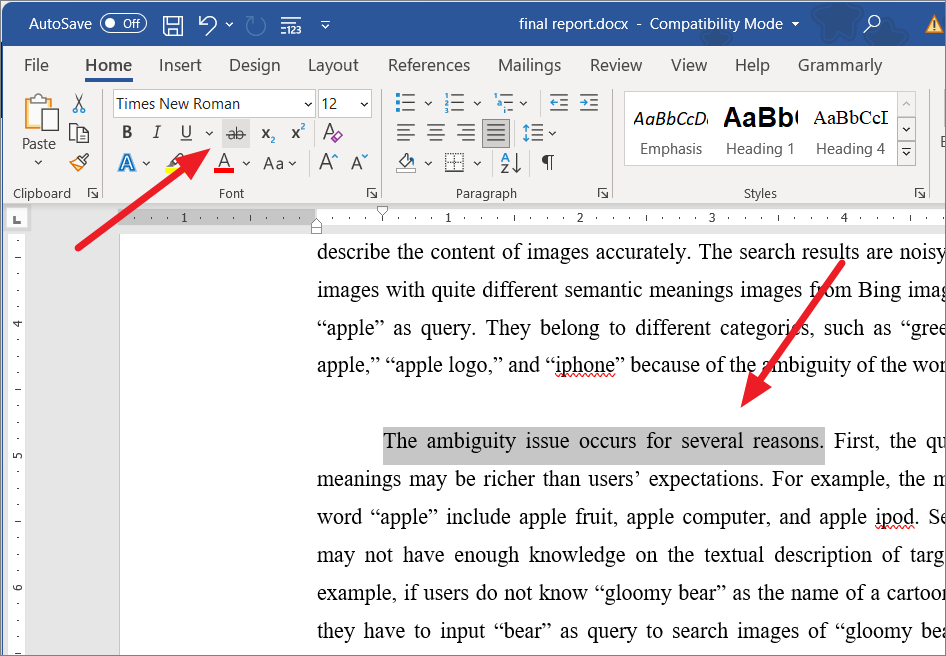This screenshot has height=656, width=946.
Task: Apply strikethrough formatting
Action: pos(236,132)
